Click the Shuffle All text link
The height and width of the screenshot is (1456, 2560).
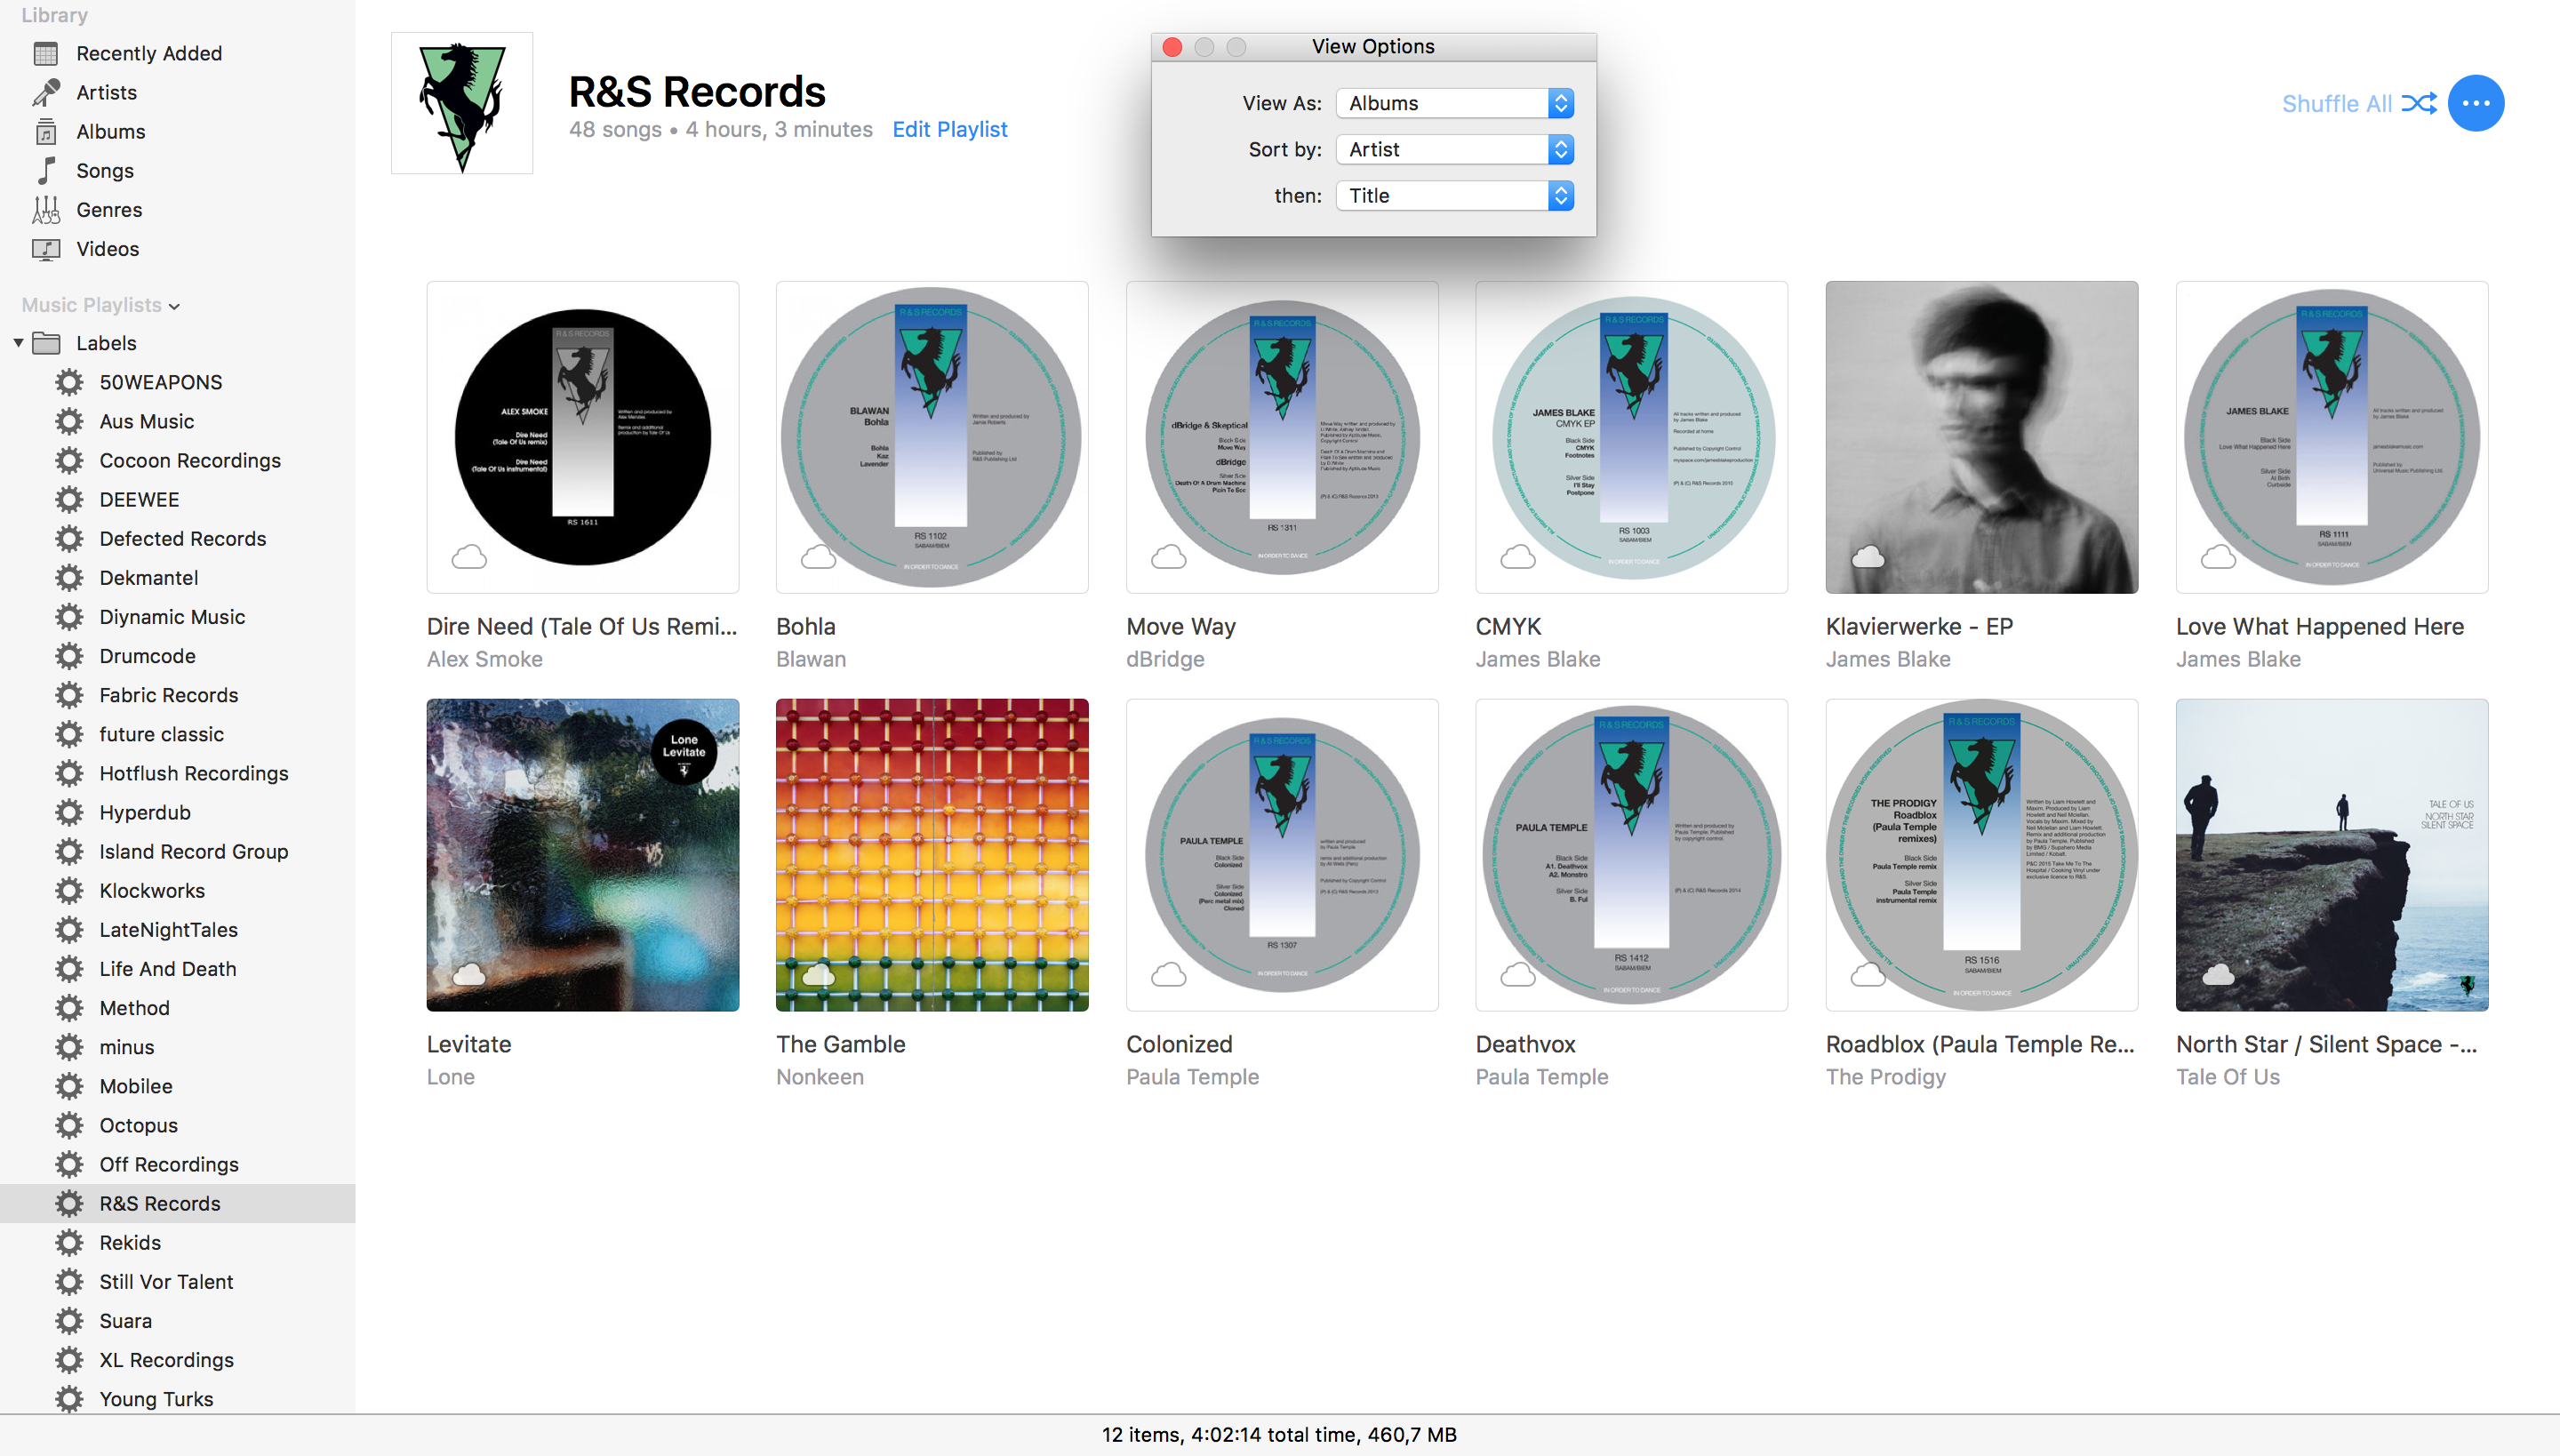tap(2337, 103)
